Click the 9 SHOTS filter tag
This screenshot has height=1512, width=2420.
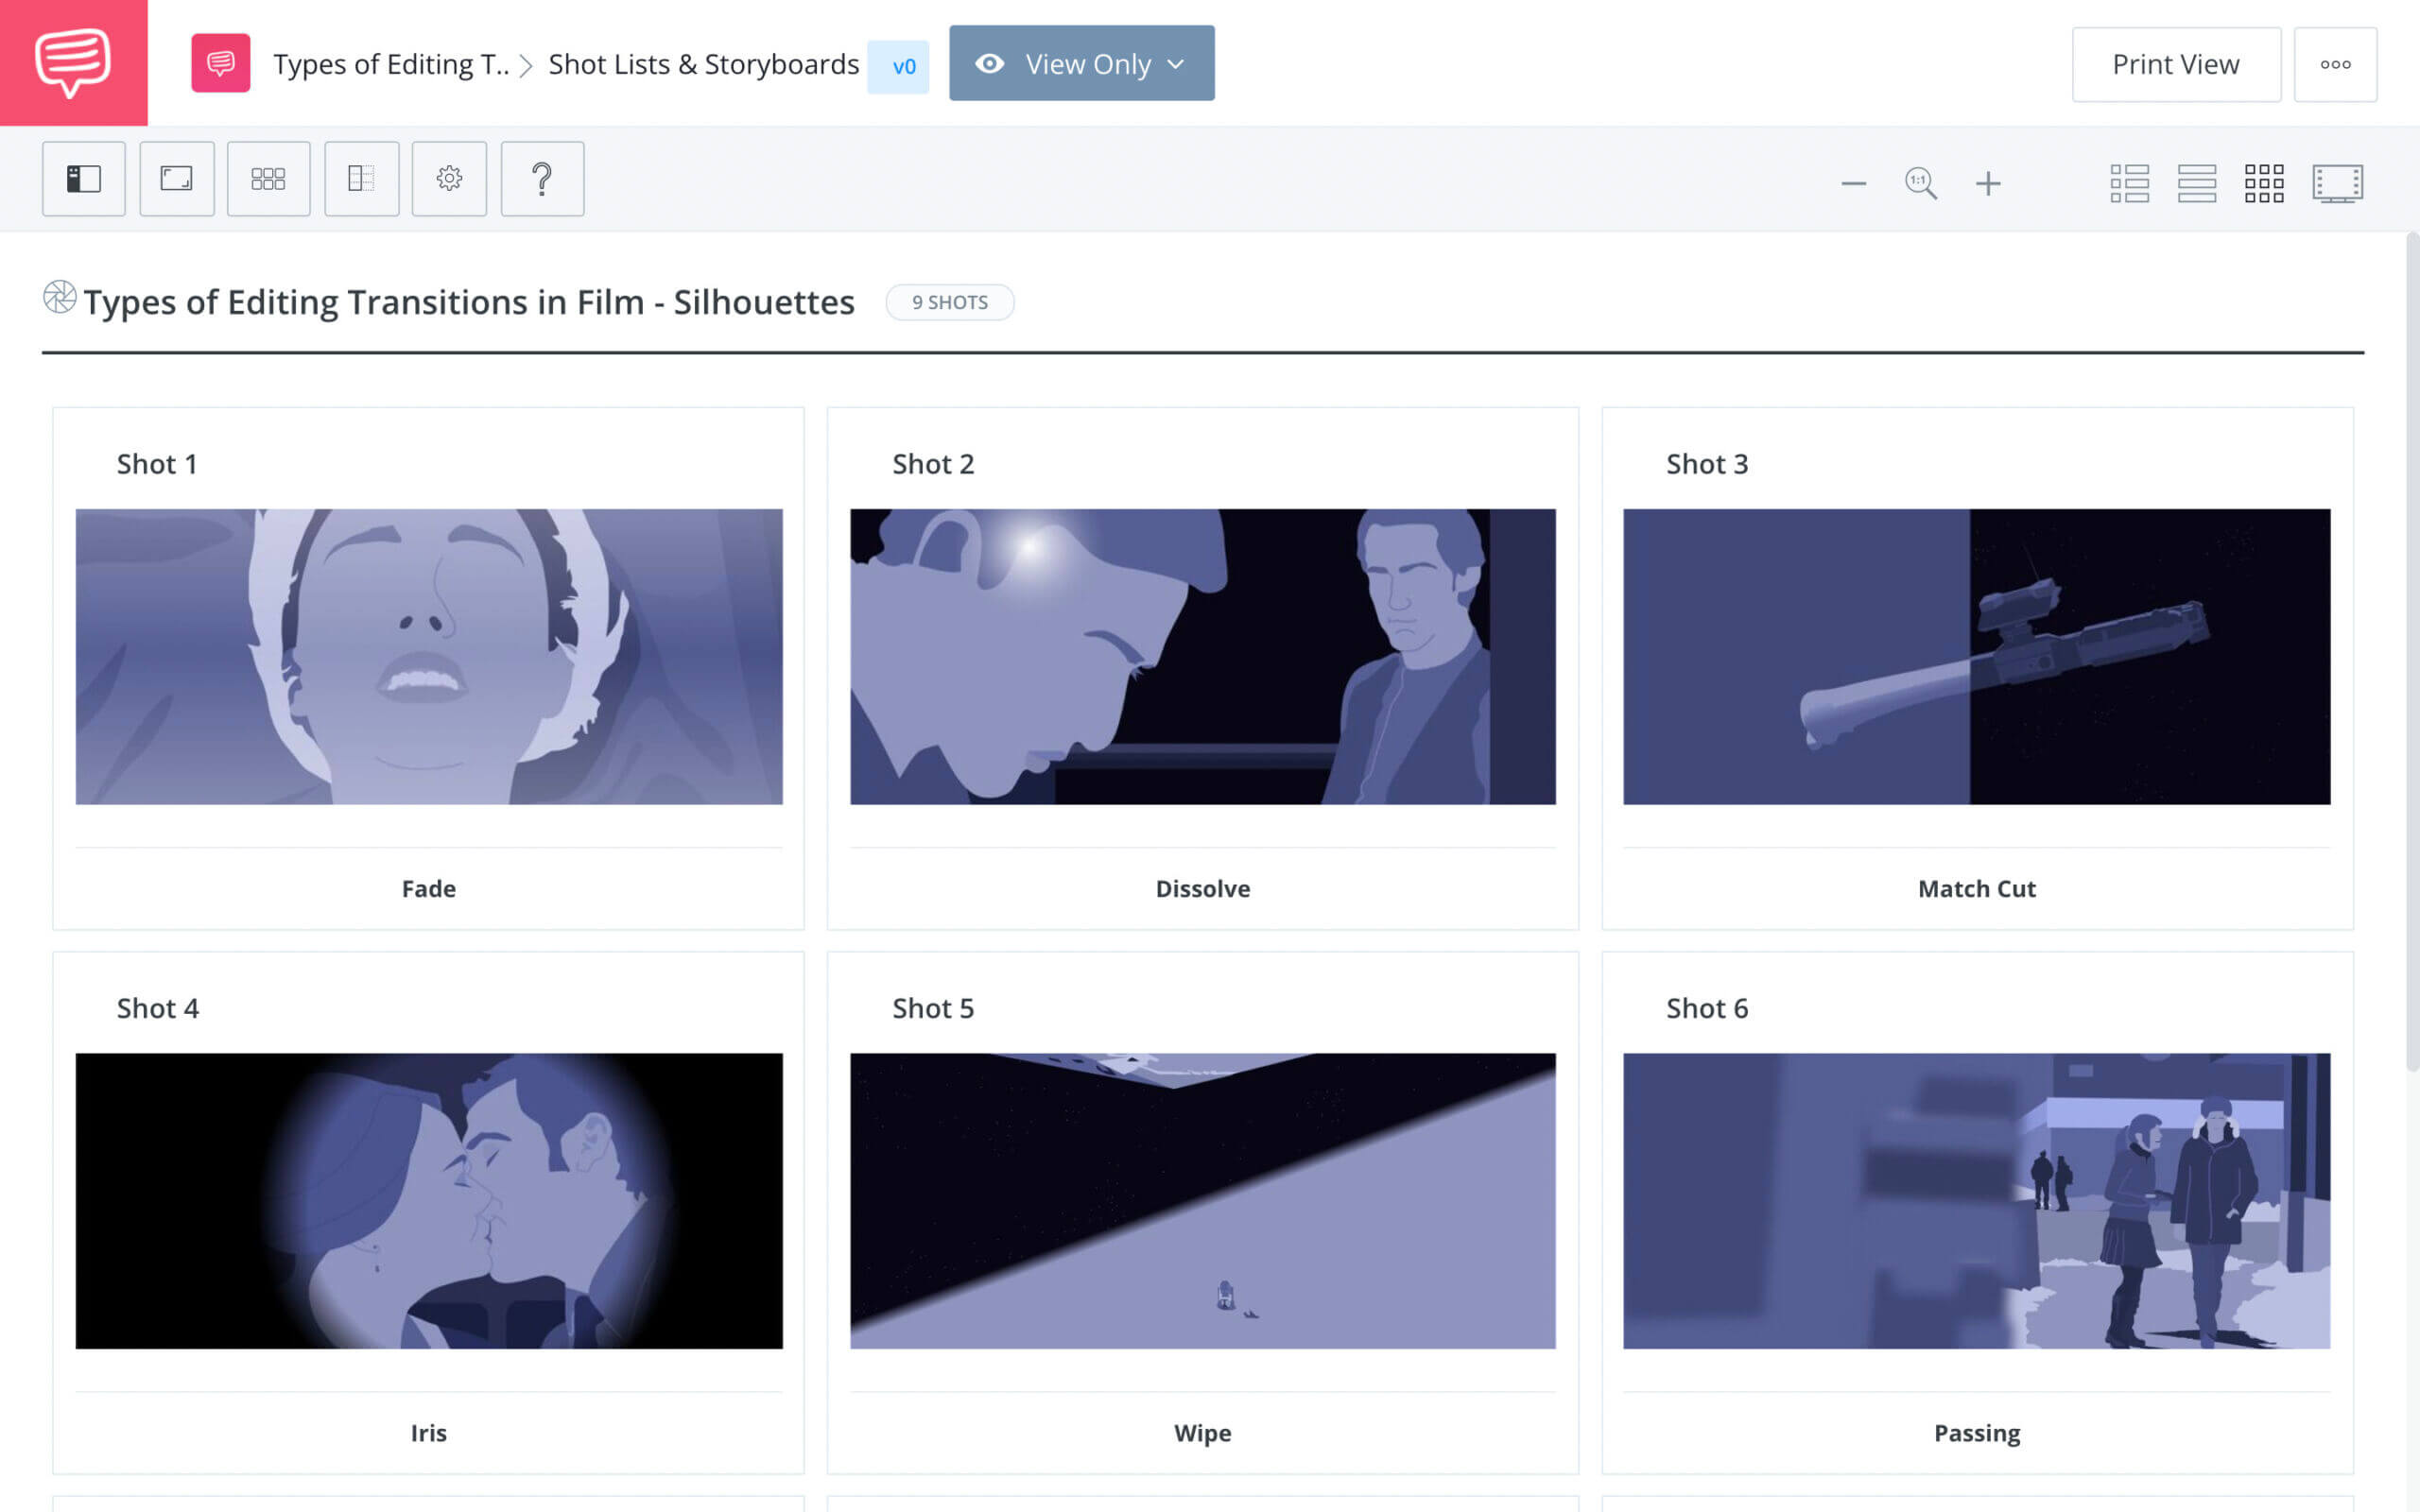click(x=948, y=301)
